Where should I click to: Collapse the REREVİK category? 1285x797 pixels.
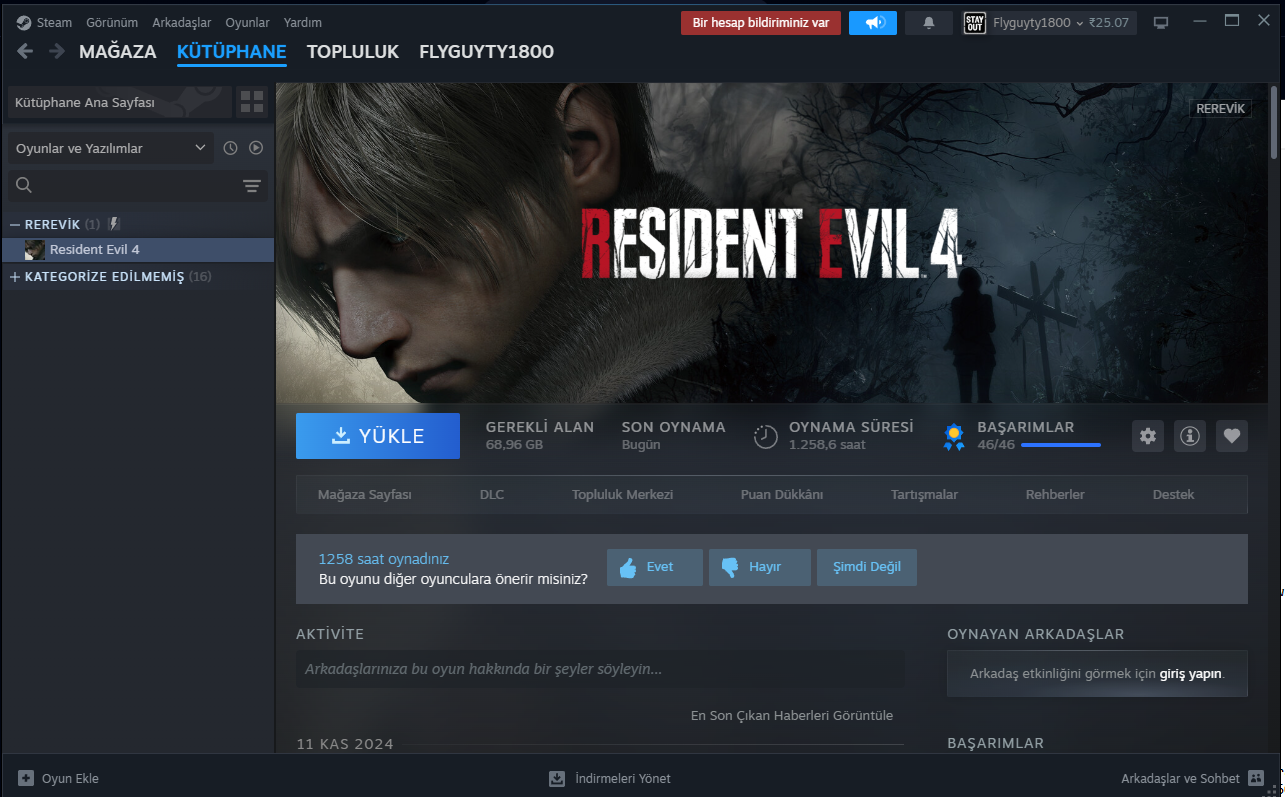15,224
